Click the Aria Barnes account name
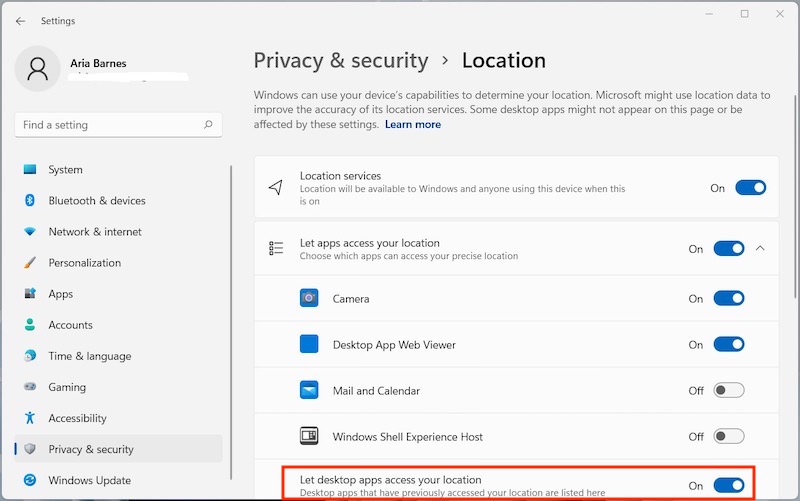 point(98,63)
